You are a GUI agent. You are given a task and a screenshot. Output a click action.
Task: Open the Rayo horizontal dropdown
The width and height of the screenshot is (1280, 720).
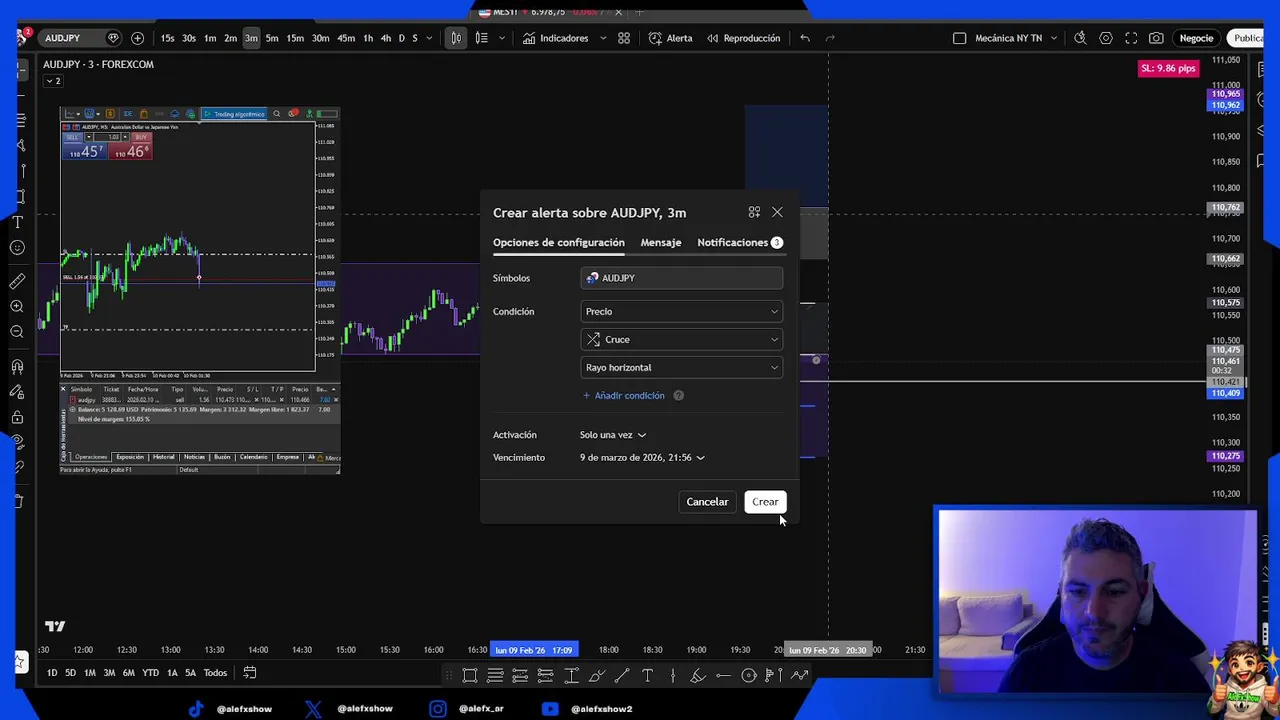point(682,367)
